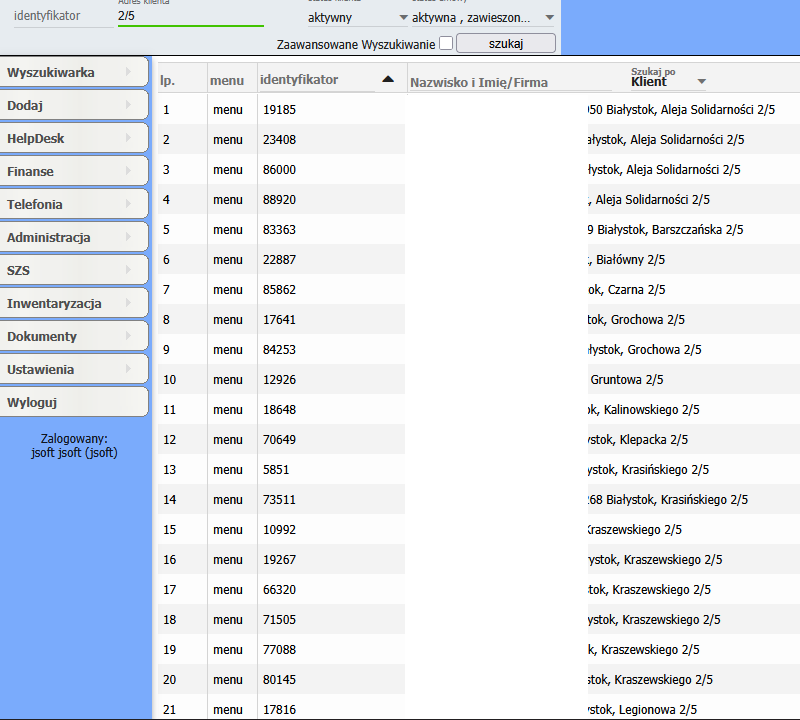800x720 pixels.
Task: Open the Wyszukiwarka sidebar menu
Action: (x=74, y=72)
